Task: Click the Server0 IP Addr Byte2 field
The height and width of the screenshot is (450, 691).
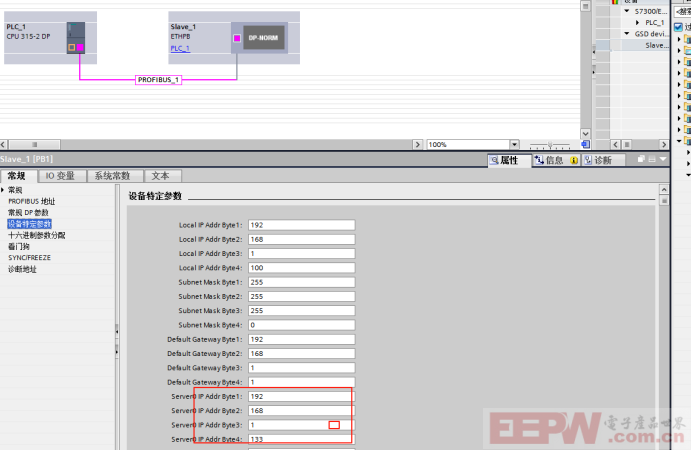Action: [301, 410]
